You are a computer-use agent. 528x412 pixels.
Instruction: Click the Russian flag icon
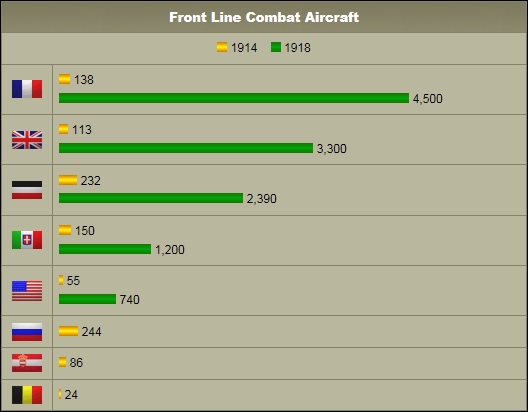[x=27, y=332]
